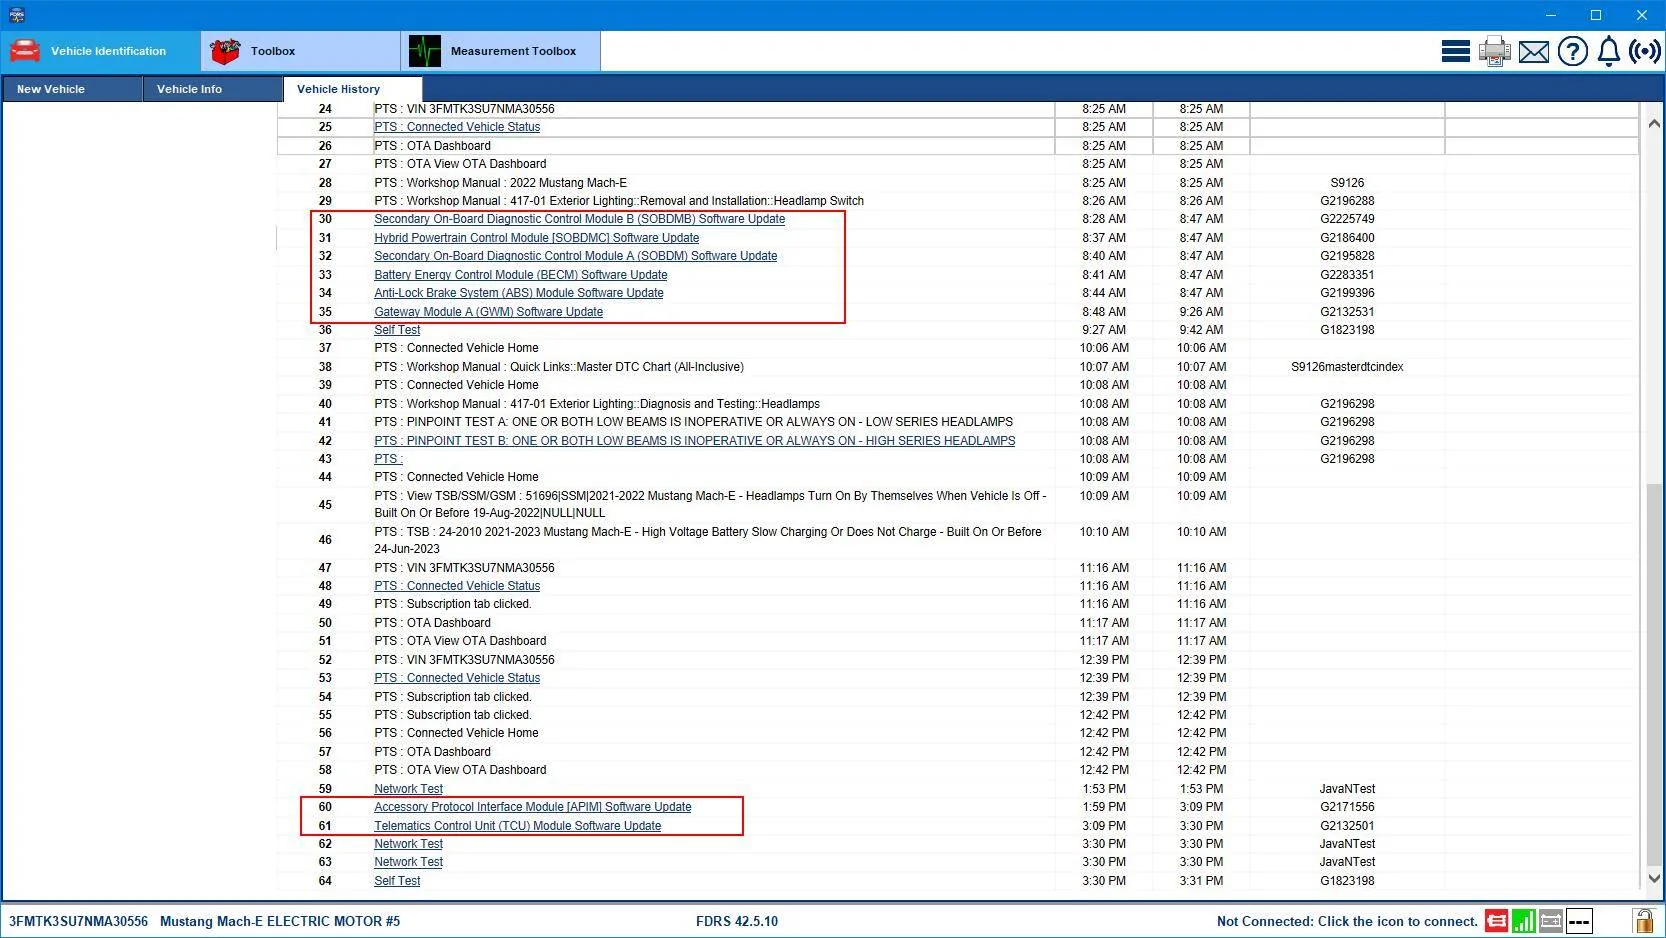Viewport: 1666px width, 938px height.
Task: Open Secondary On-Board Diagnostic Control Module B update link
Action: pos(580,219)
